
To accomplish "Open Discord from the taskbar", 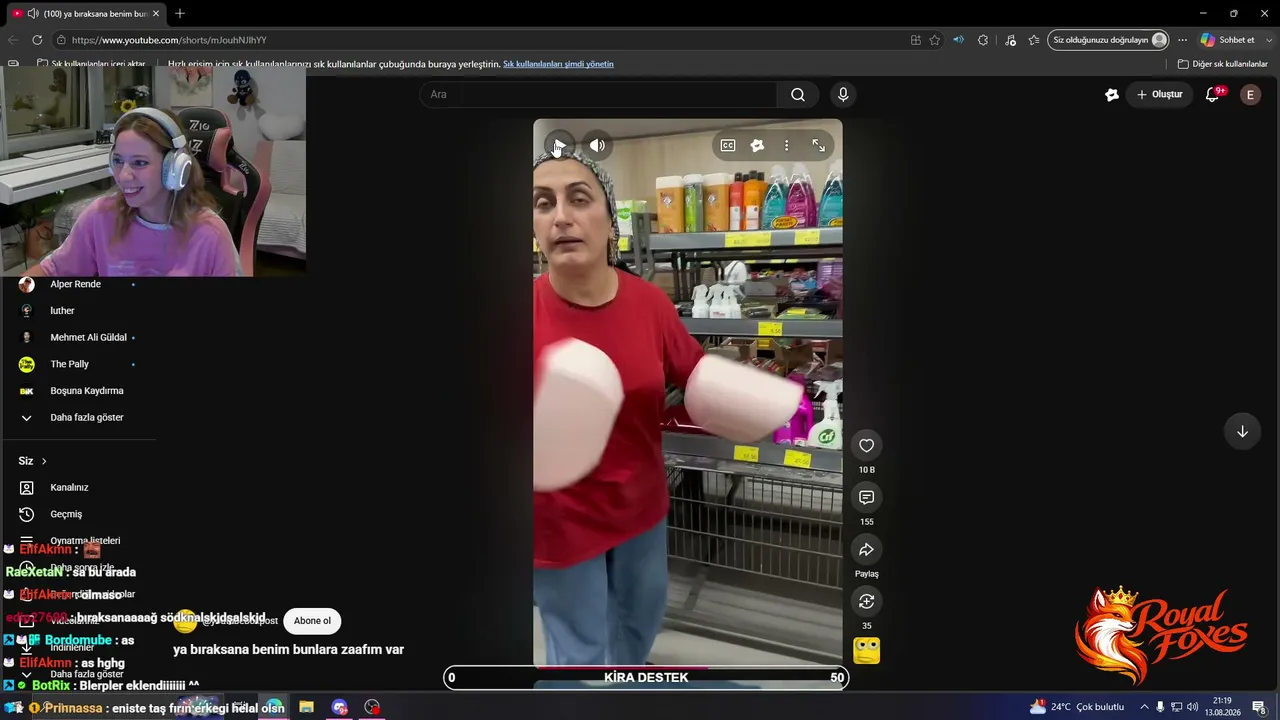I will click(x=339, y=707).
